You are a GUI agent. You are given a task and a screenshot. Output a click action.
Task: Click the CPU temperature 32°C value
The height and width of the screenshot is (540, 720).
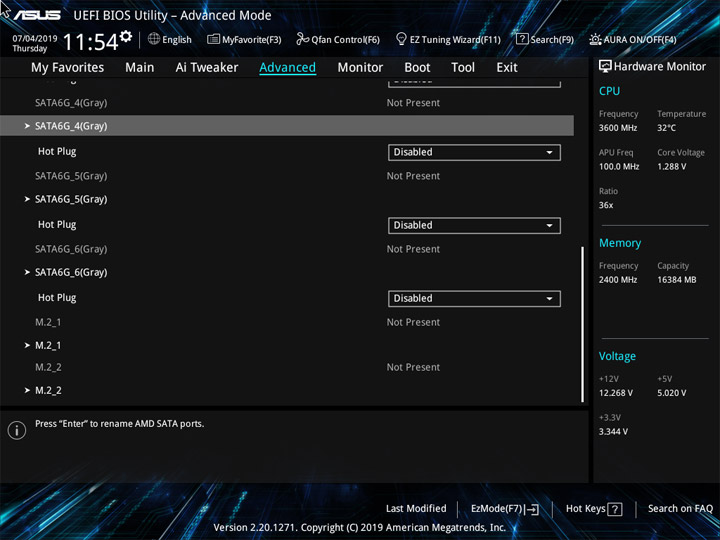pyautogui.click(x=666, y=128)
